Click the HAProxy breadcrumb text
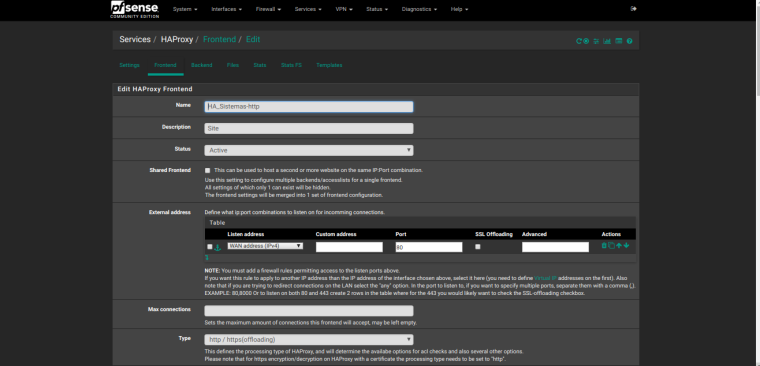Screen dimensions: 760x366 click(177, 39)
